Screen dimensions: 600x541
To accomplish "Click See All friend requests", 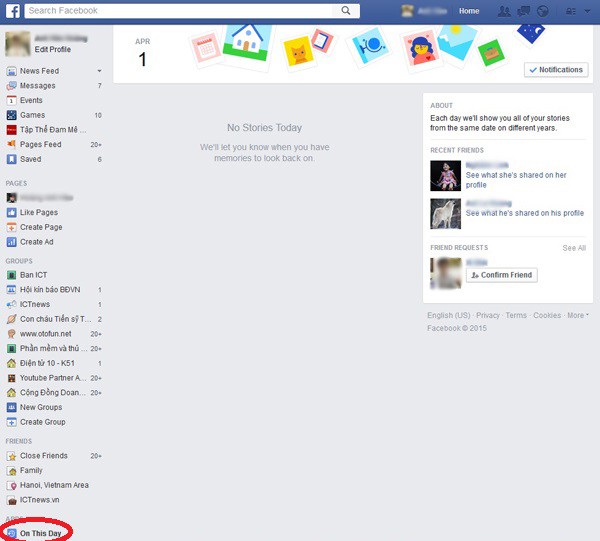I will point(574,248).
